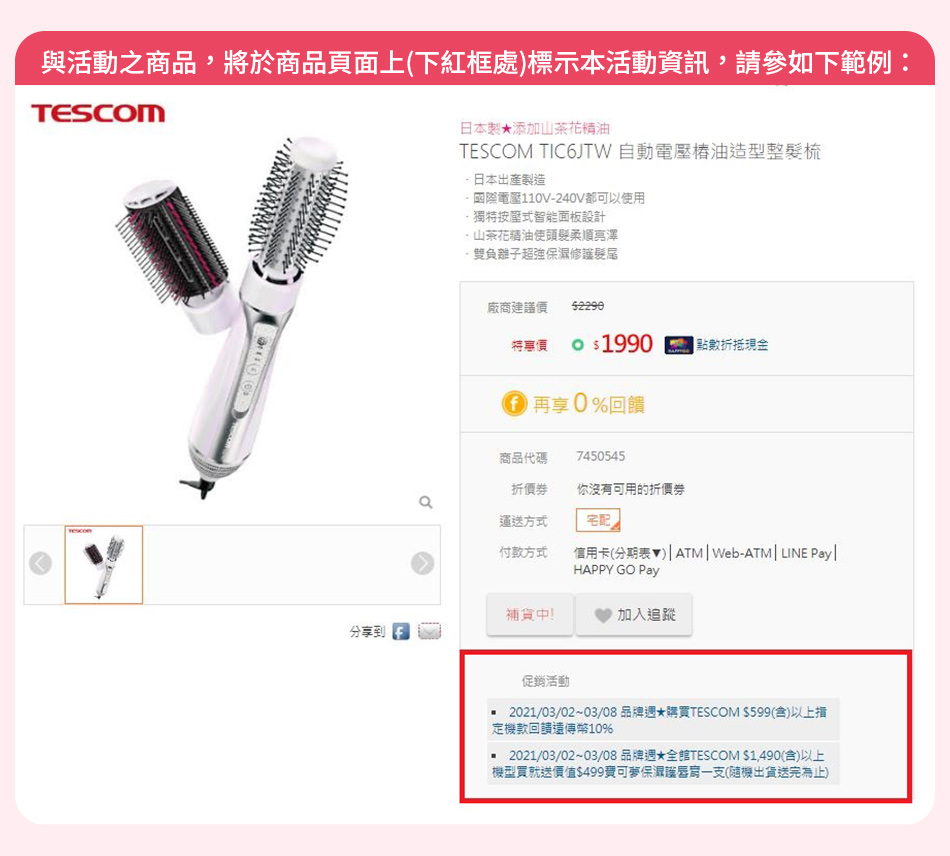Screen dimensions: 950x856
Task: Open the 信用卡(分期表▼) installment dropdown
Action: point(620,553)
